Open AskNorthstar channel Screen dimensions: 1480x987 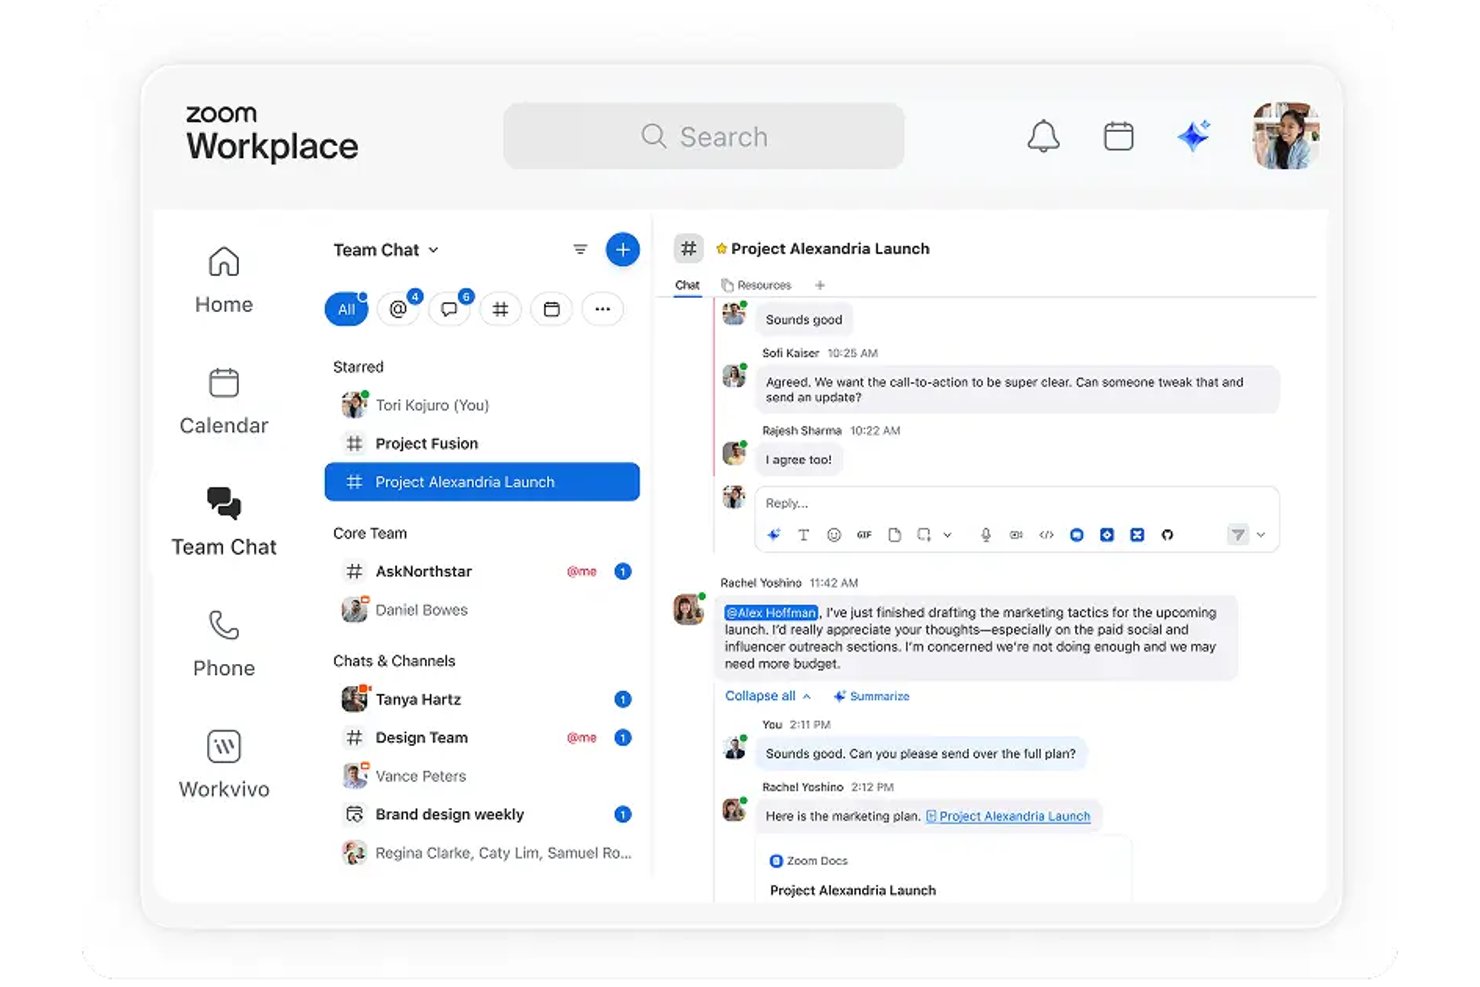pyautogui.click(x=482, y=572)
